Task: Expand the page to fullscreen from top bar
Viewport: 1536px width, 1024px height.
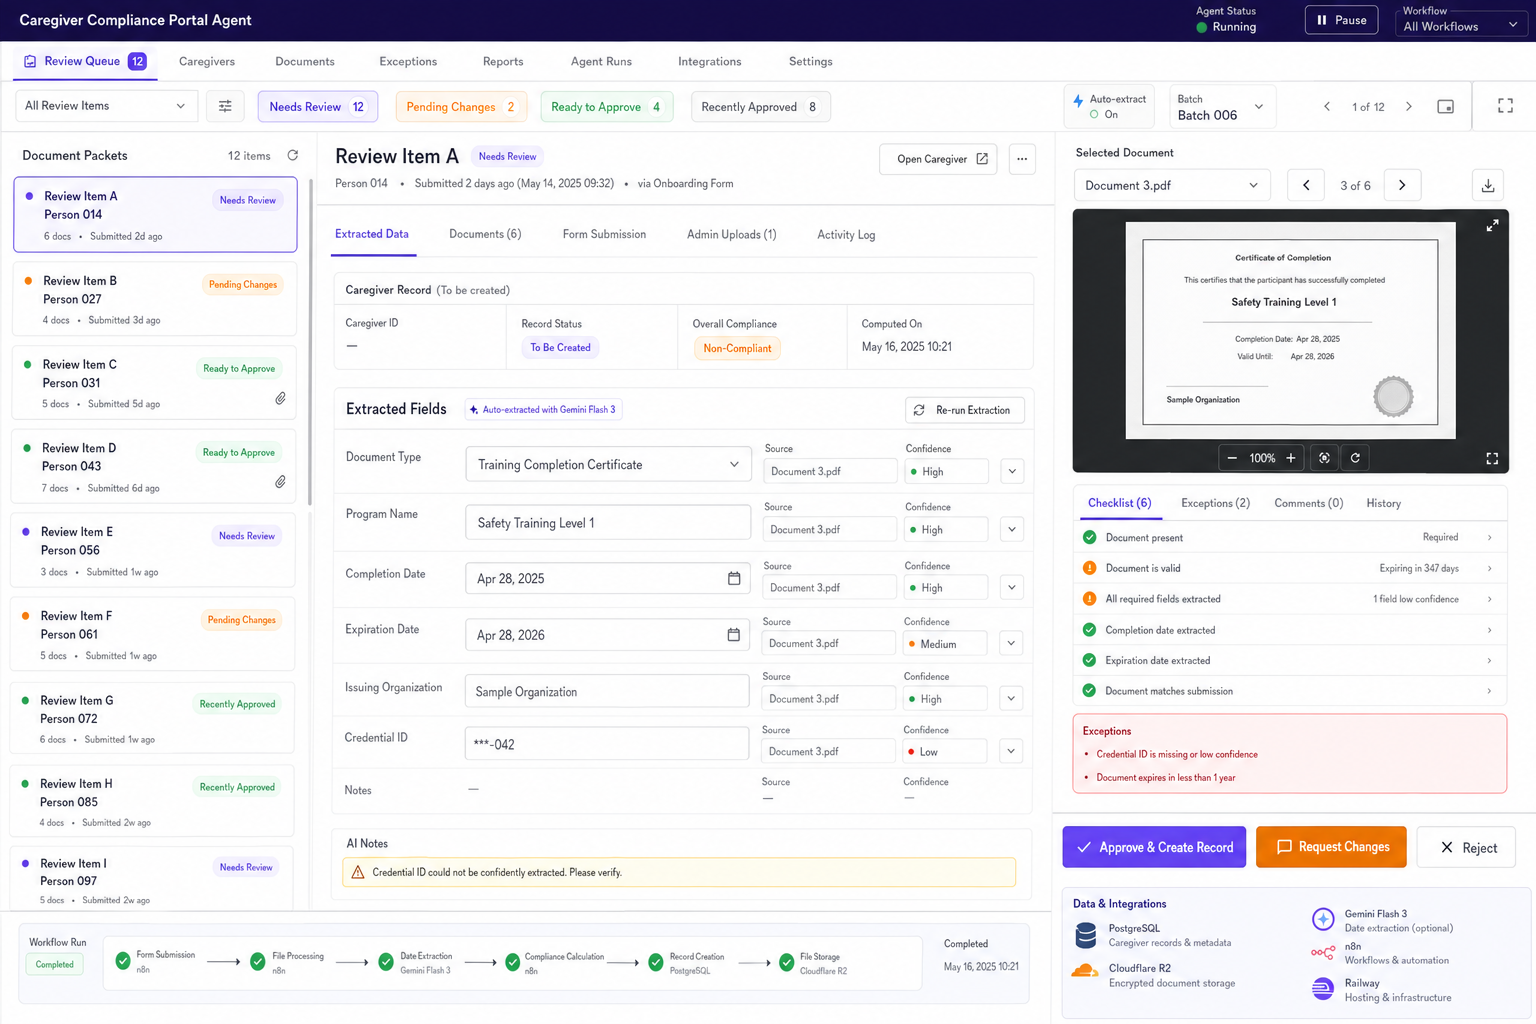Action: [1505, 106]
